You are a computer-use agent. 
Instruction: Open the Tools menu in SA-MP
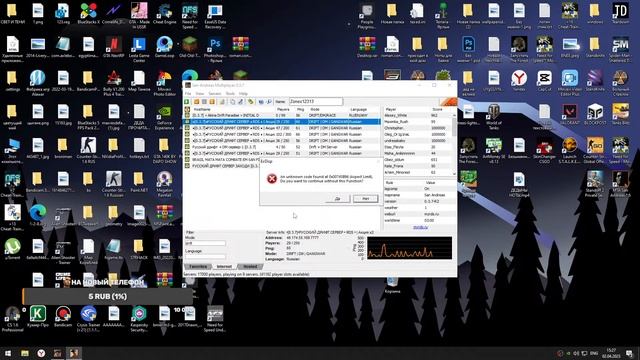tap(230, 93)
